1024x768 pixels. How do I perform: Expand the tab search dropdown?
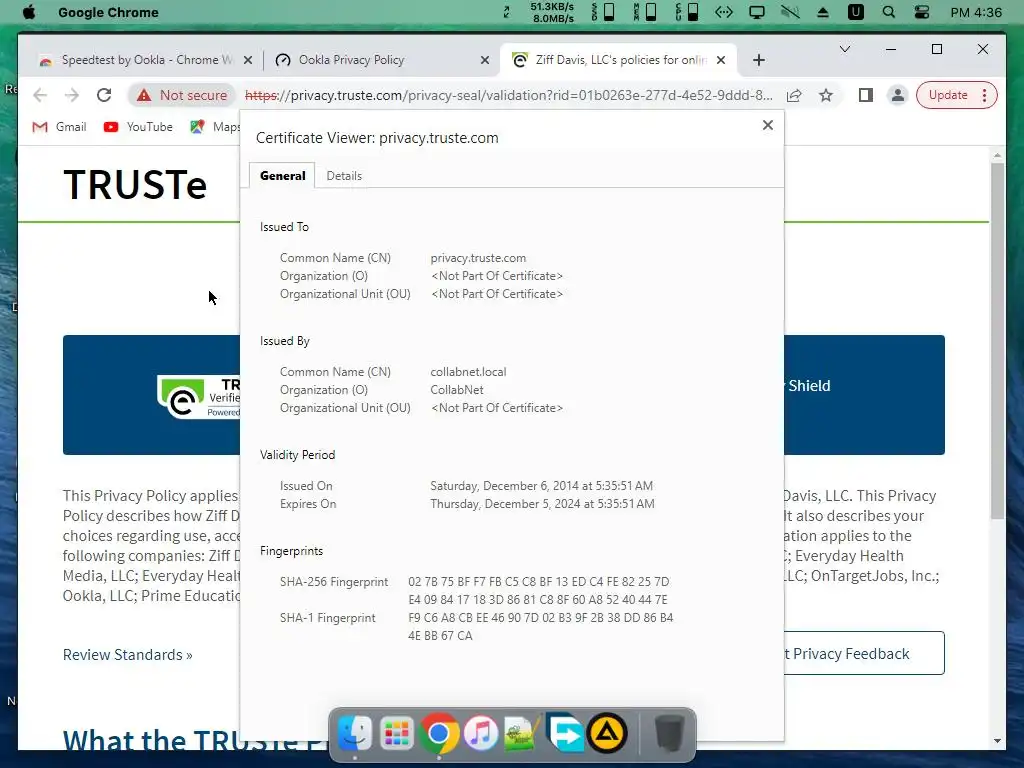click(844, 50)
